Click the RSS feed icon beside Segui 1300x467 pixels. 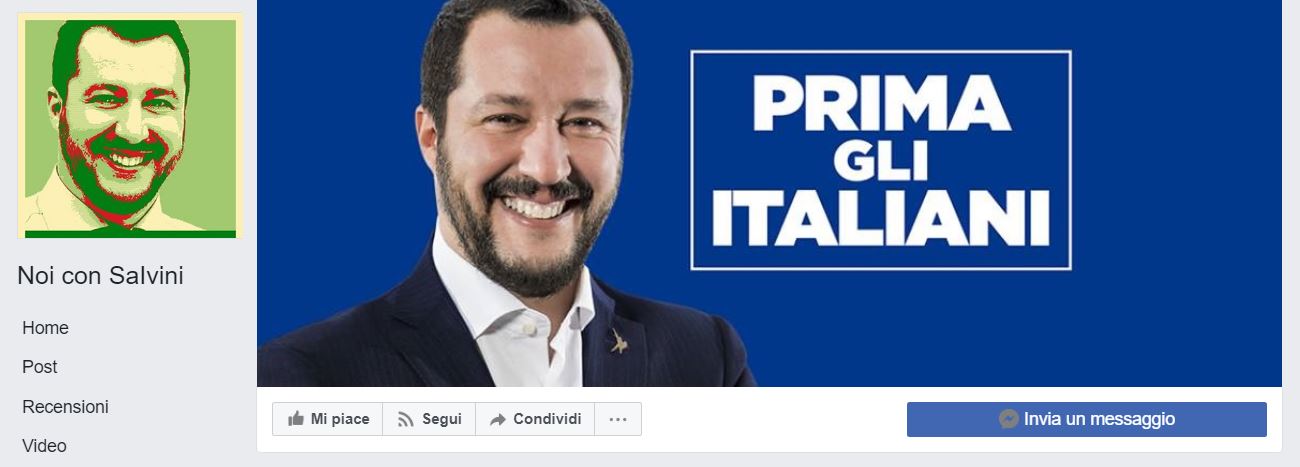coord(406,420)
